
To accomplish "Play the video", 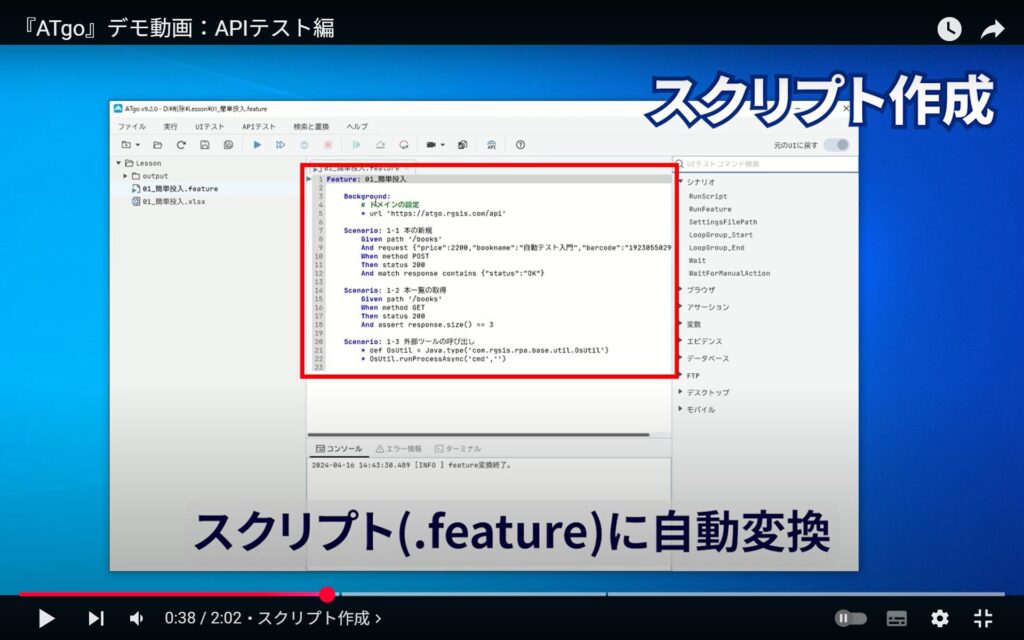I will coord(46,618).
